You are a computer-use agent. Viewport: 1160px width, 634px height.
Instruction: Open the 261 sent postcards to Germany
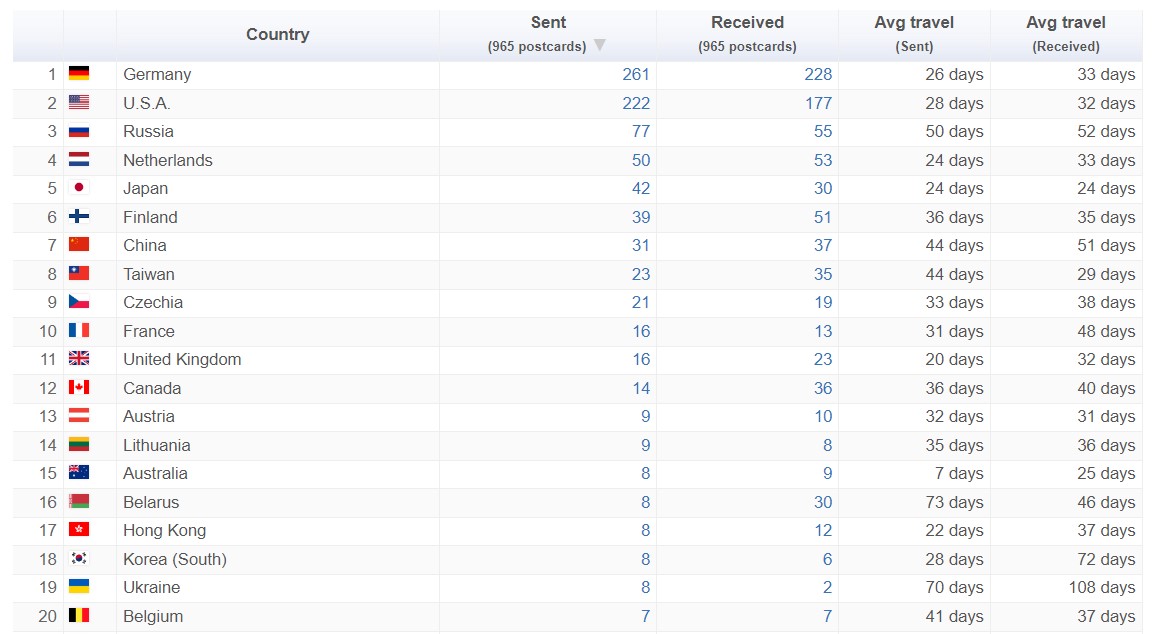click(635, 75)
